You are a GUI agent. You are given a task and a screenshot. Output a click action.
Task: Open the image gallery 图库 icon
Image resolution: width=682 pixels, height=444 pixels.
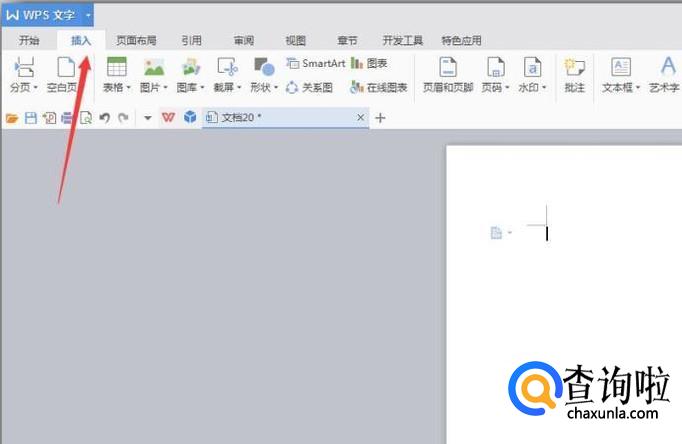pyautogui.click(x=191, y=67)
